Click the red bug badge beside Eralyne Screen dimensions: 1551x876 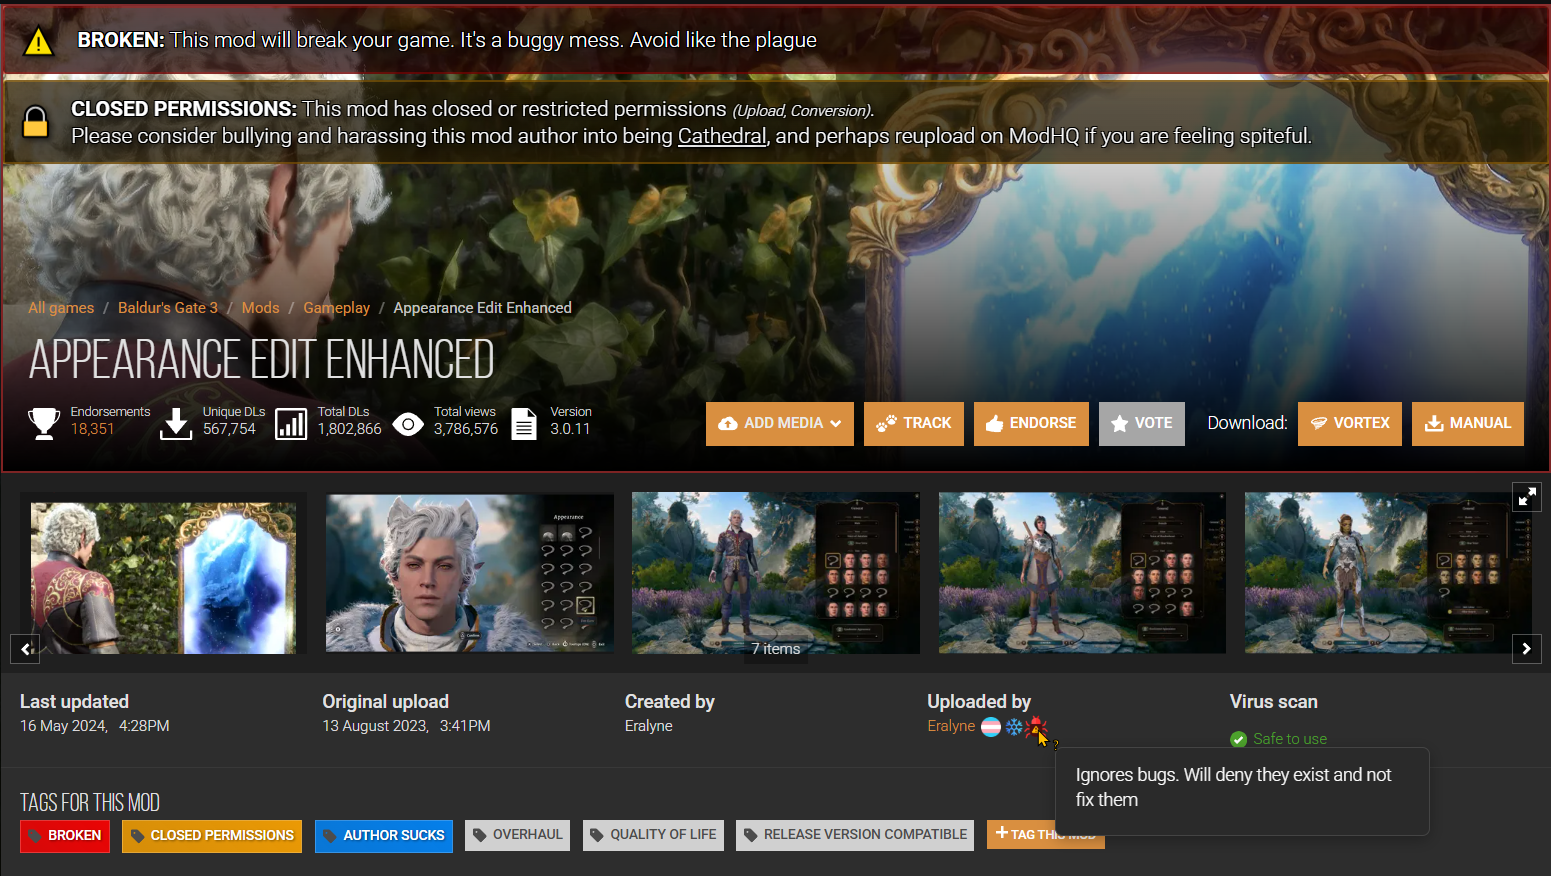pos(1036,726)
